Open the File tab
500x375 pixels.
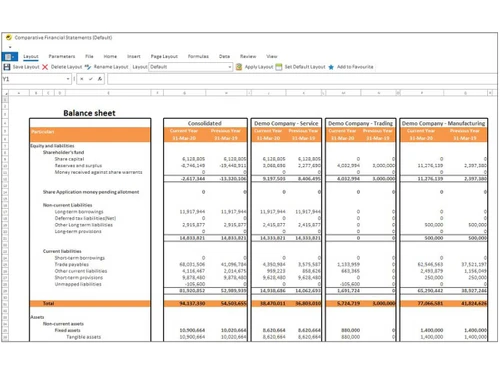[x=89, y=56]
